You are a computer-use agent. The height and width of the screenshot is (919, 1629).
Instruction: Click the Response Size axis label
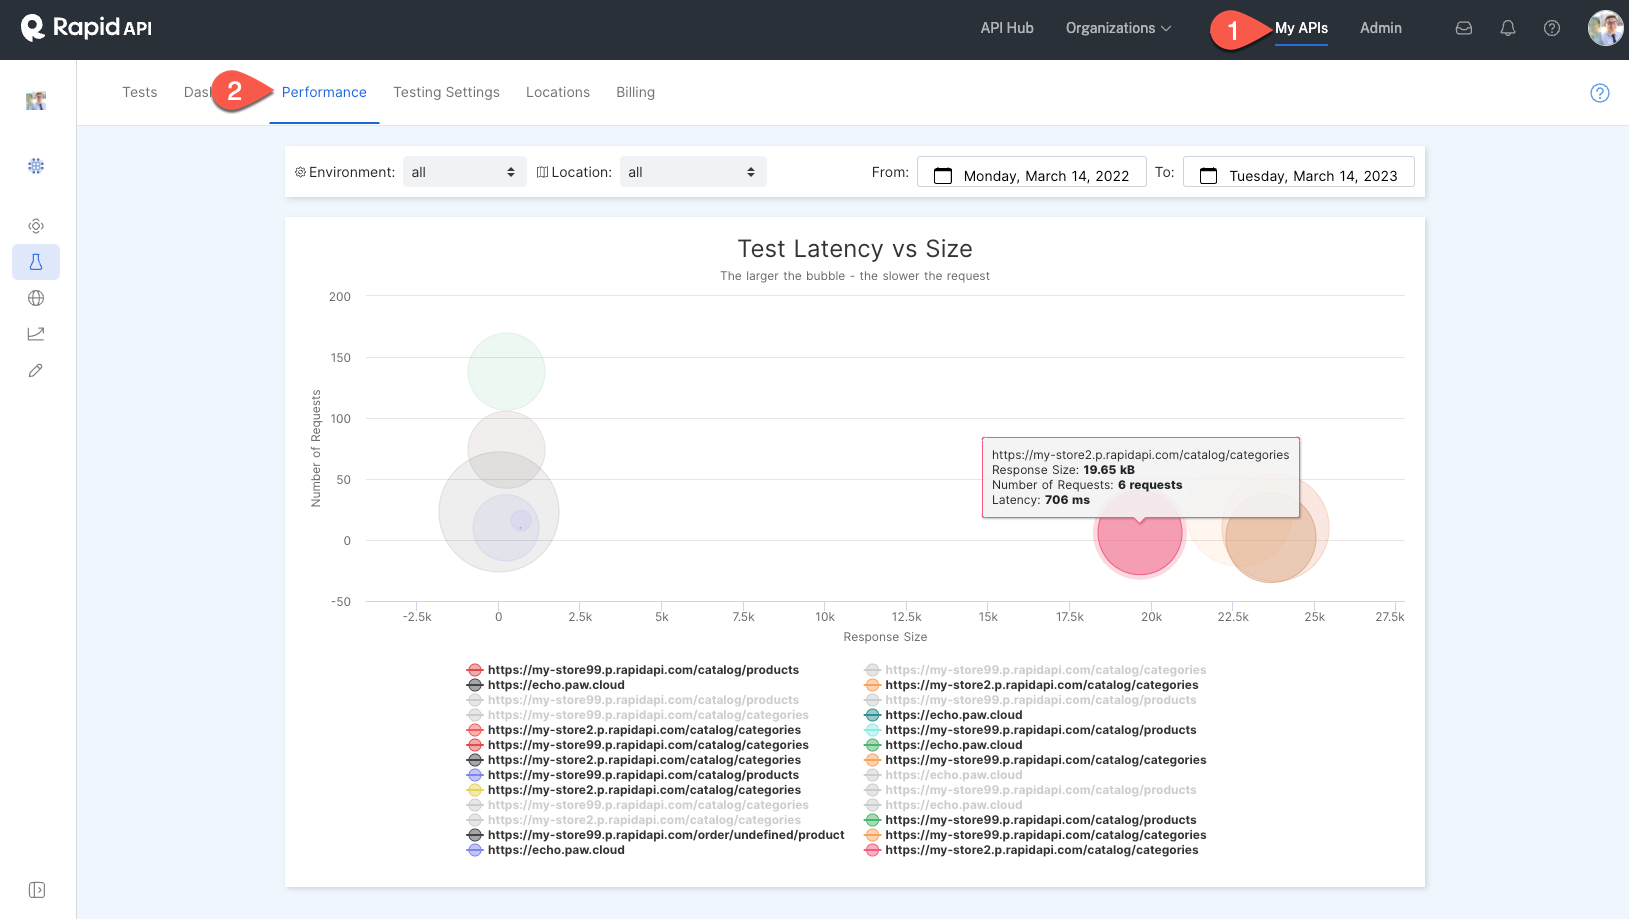885,637
